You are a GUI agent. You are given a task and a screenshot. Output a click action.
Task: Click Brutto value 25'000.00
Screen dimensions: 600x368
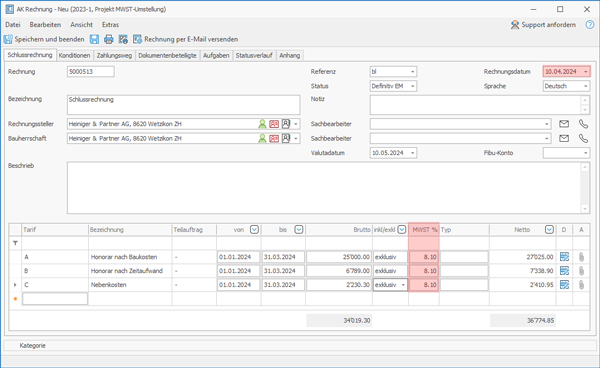coord(339,257)
